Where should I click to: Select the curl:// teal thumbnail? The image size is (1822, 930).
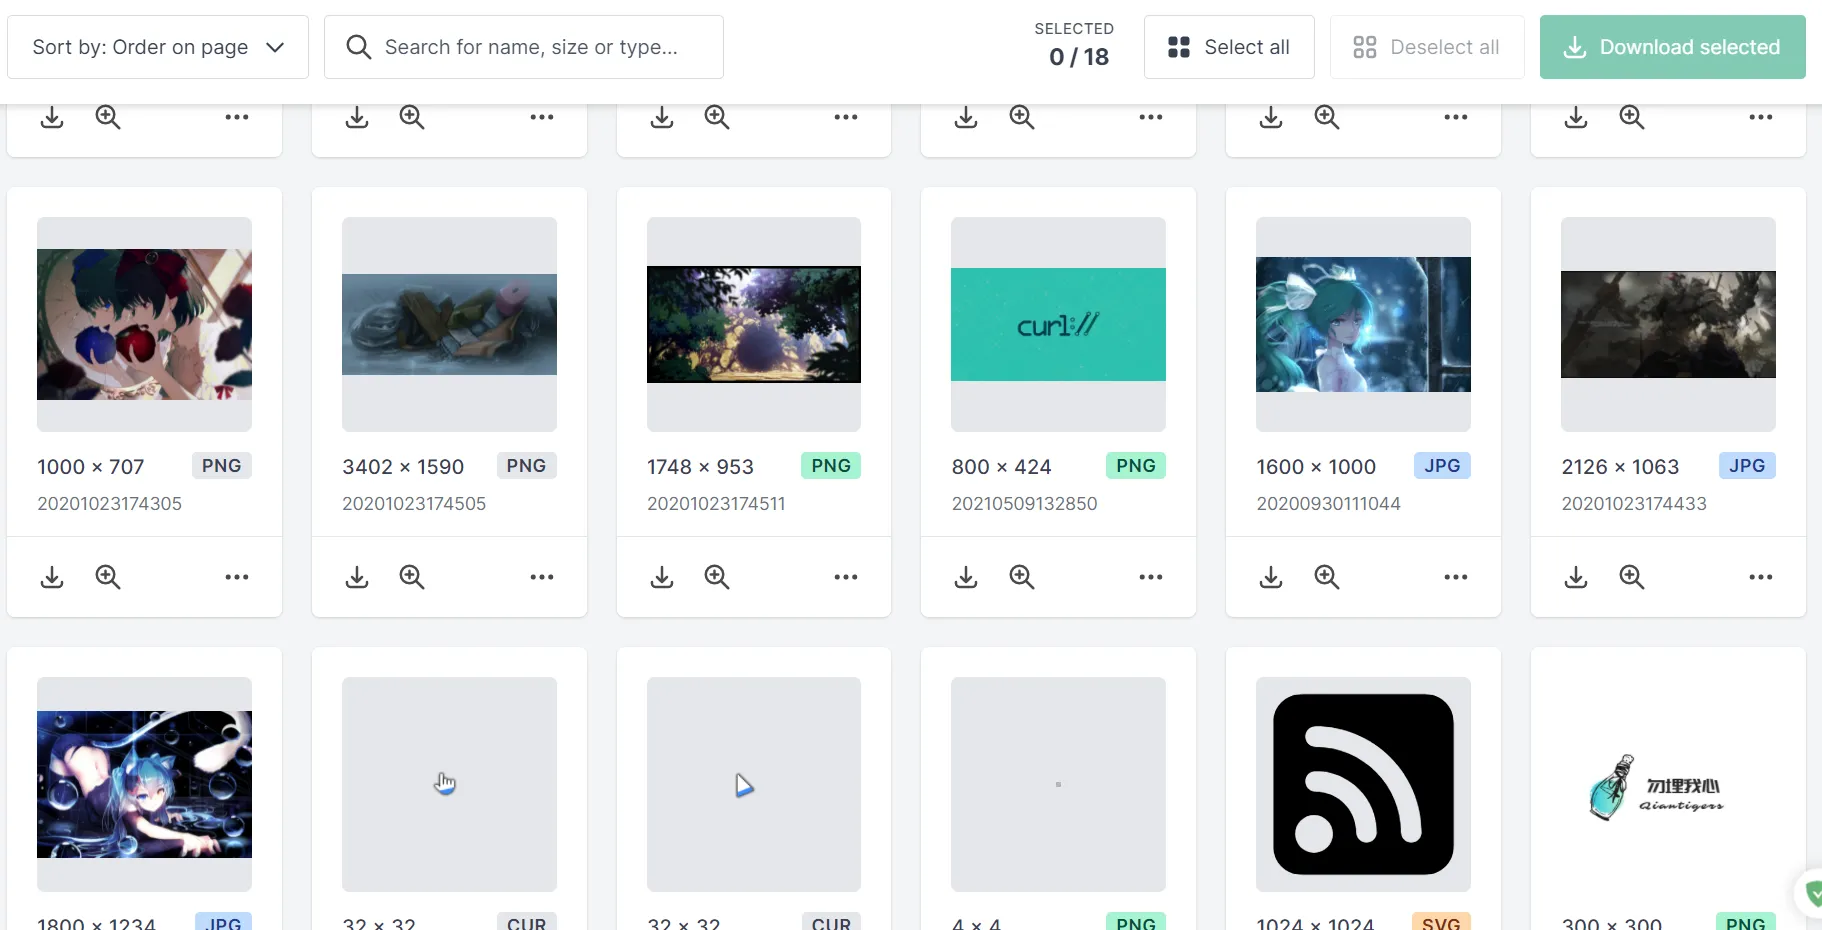tap(1058, 324)
